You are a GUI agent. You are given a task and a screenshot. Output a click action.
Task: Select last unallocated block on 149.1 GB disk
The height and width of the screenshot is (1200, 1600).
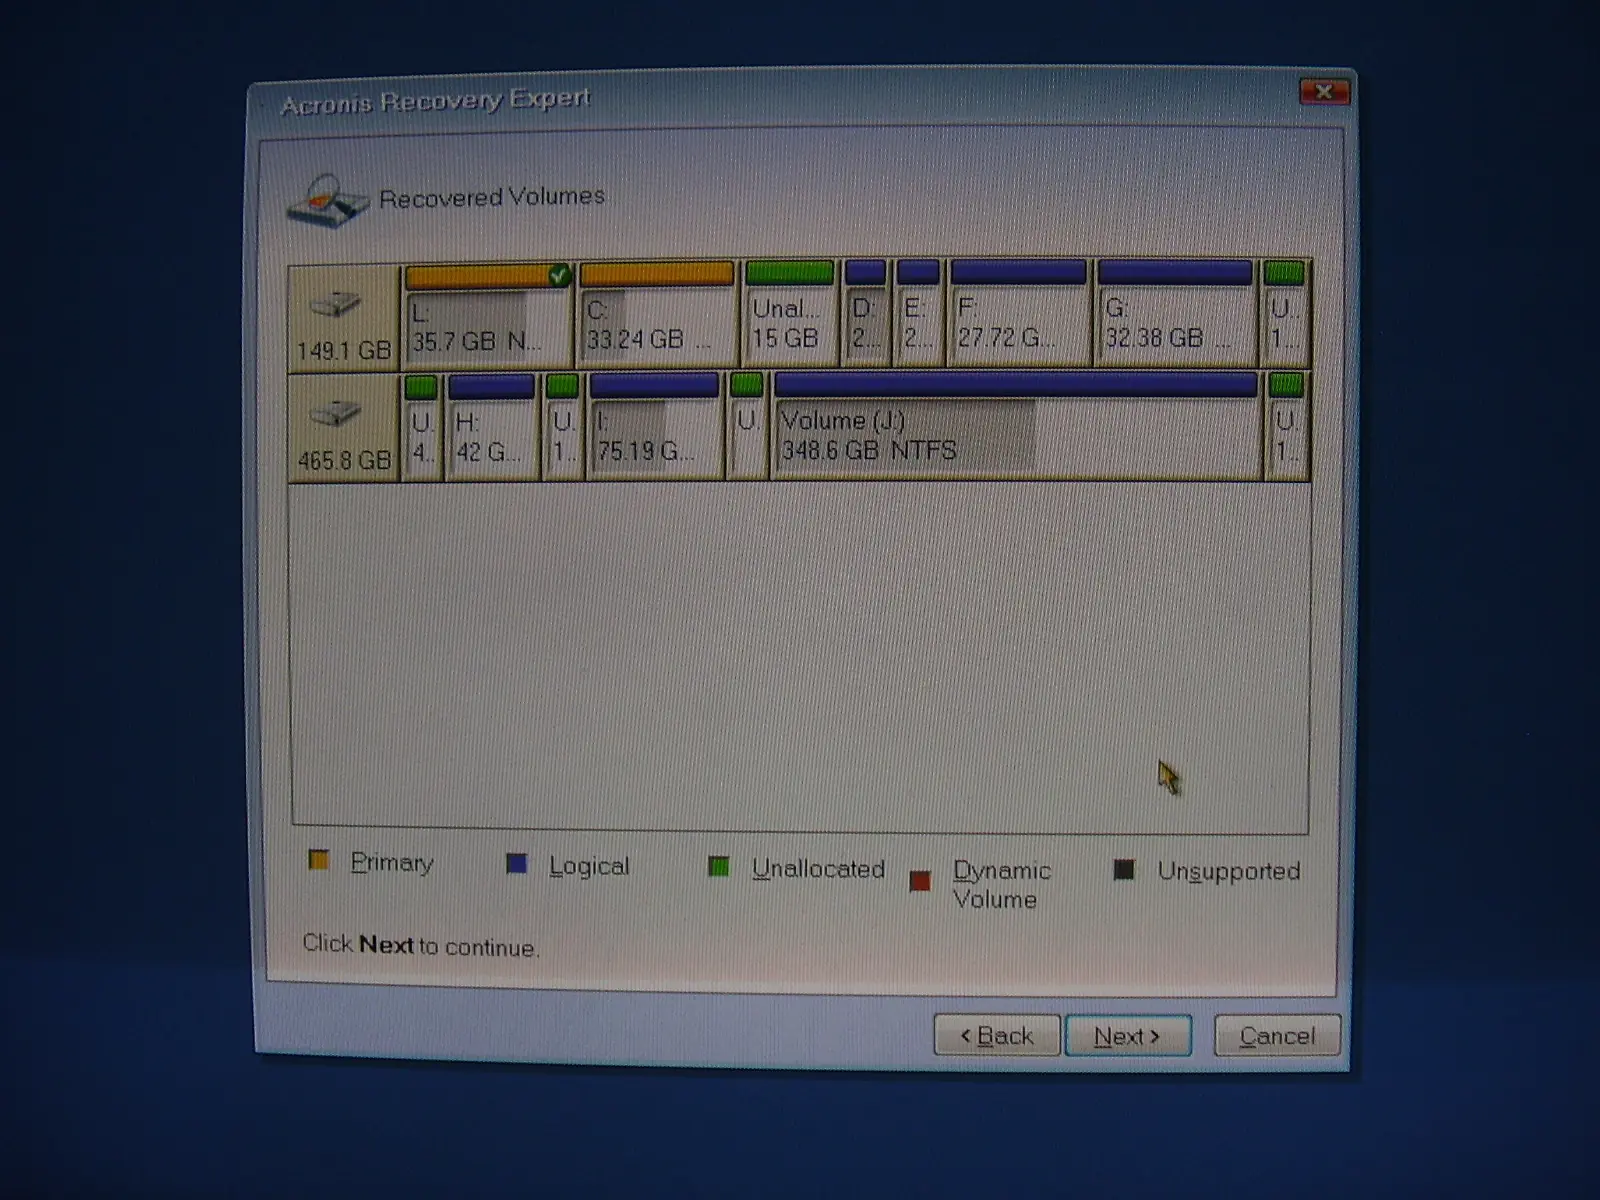(x=1284, y=313)
